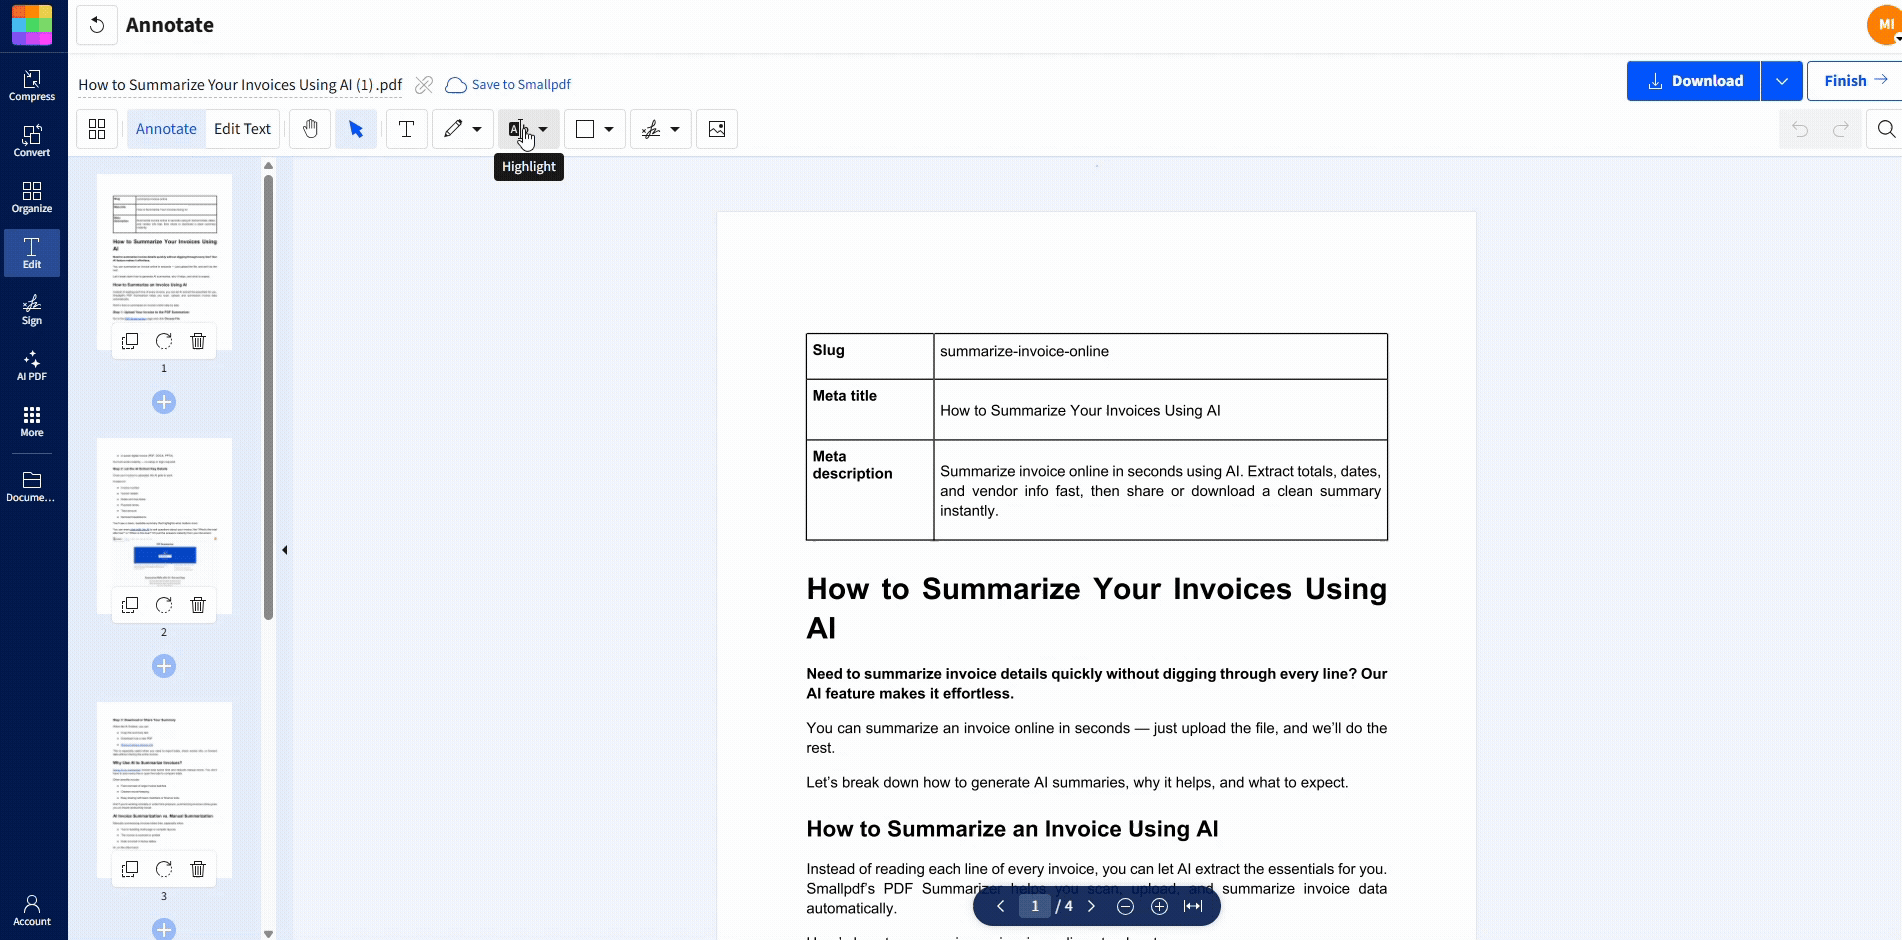
Task: Expand the Download options dropdown
Action: 1781,81
